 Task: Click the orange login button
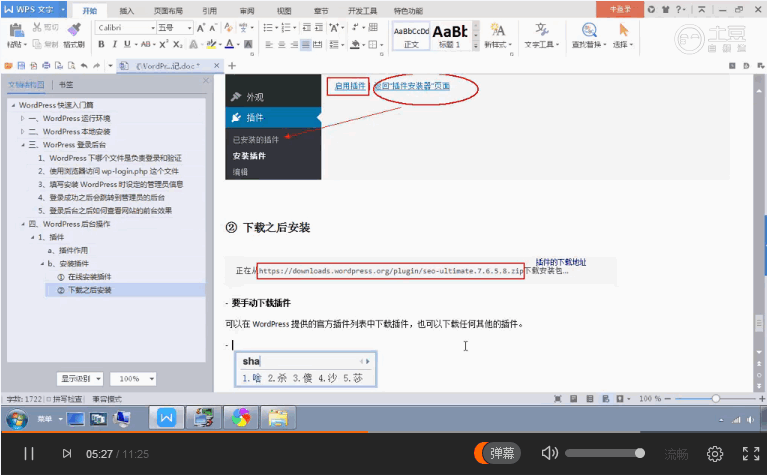point(620,9)
